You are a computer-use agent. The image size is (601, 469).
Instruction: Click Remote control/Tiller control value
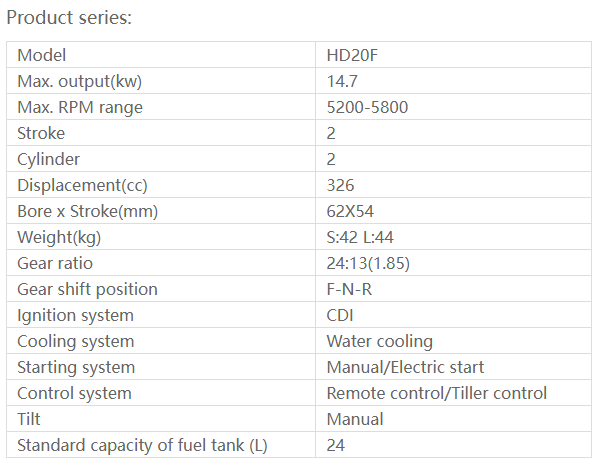point(437,393)
